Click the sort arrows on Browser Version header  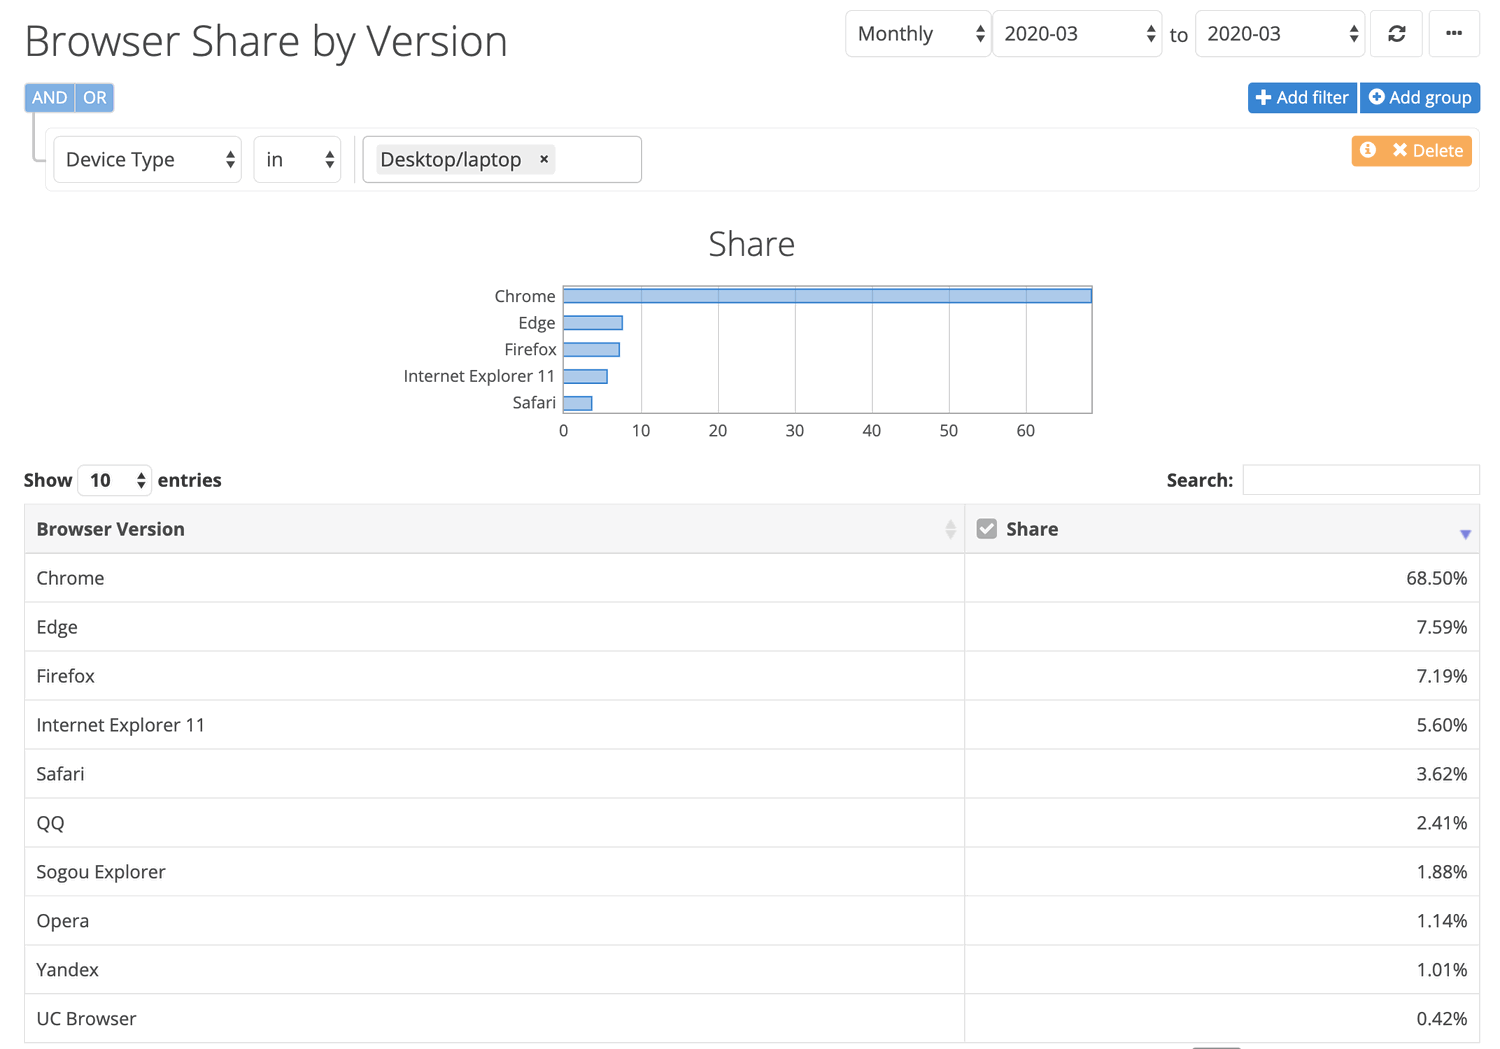(950, 529)
